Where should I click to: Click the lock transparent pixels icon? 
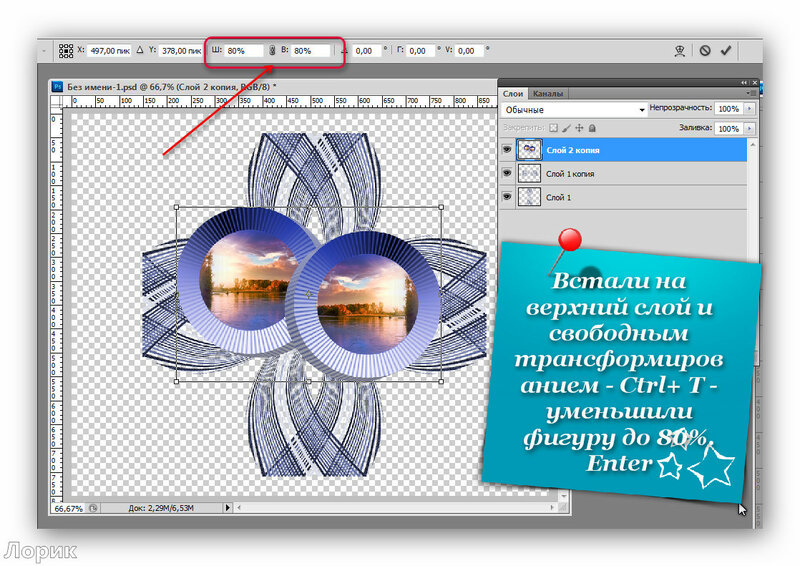coord(554,128)
